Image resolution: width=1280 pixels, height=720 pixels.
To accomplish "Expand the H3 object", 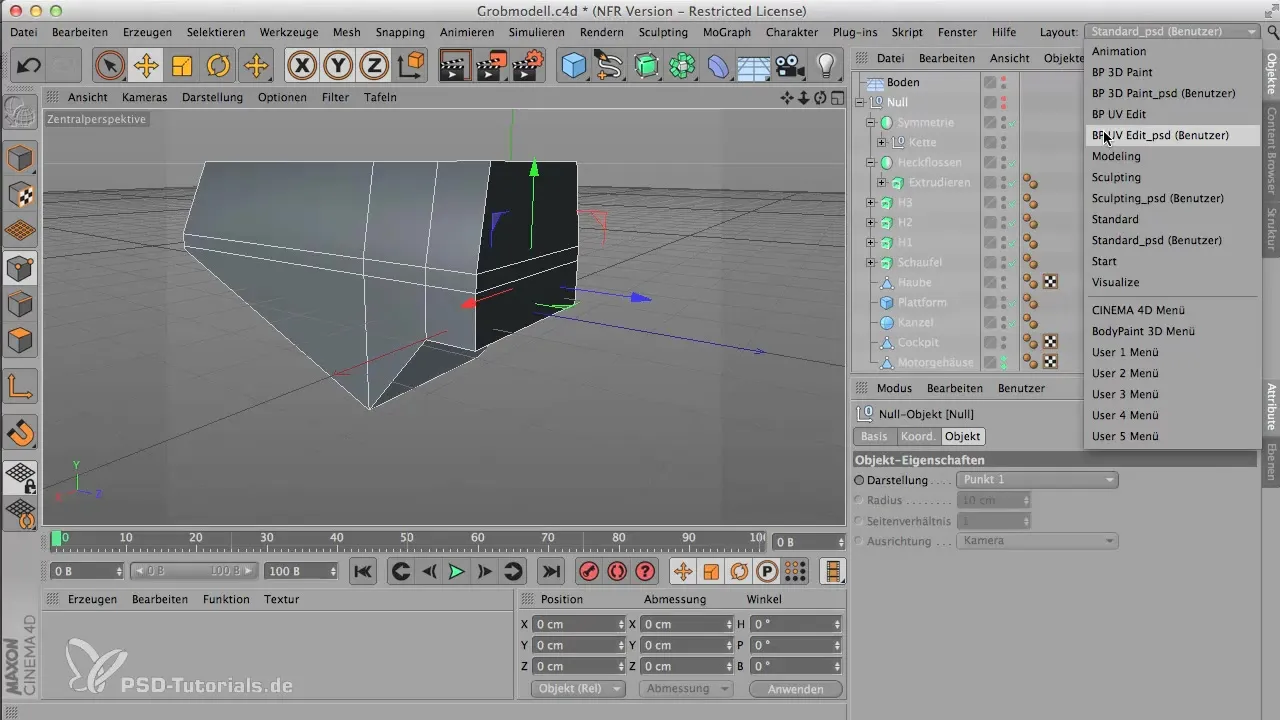I will [x=870, y=202].
